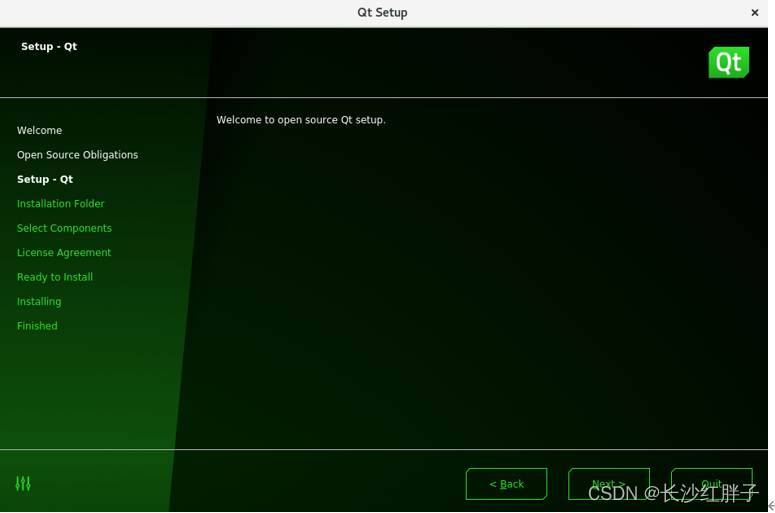The height and width of the screenshot is (513, 775).
Task: Select the Select Components step
Action: coord(64,228)
